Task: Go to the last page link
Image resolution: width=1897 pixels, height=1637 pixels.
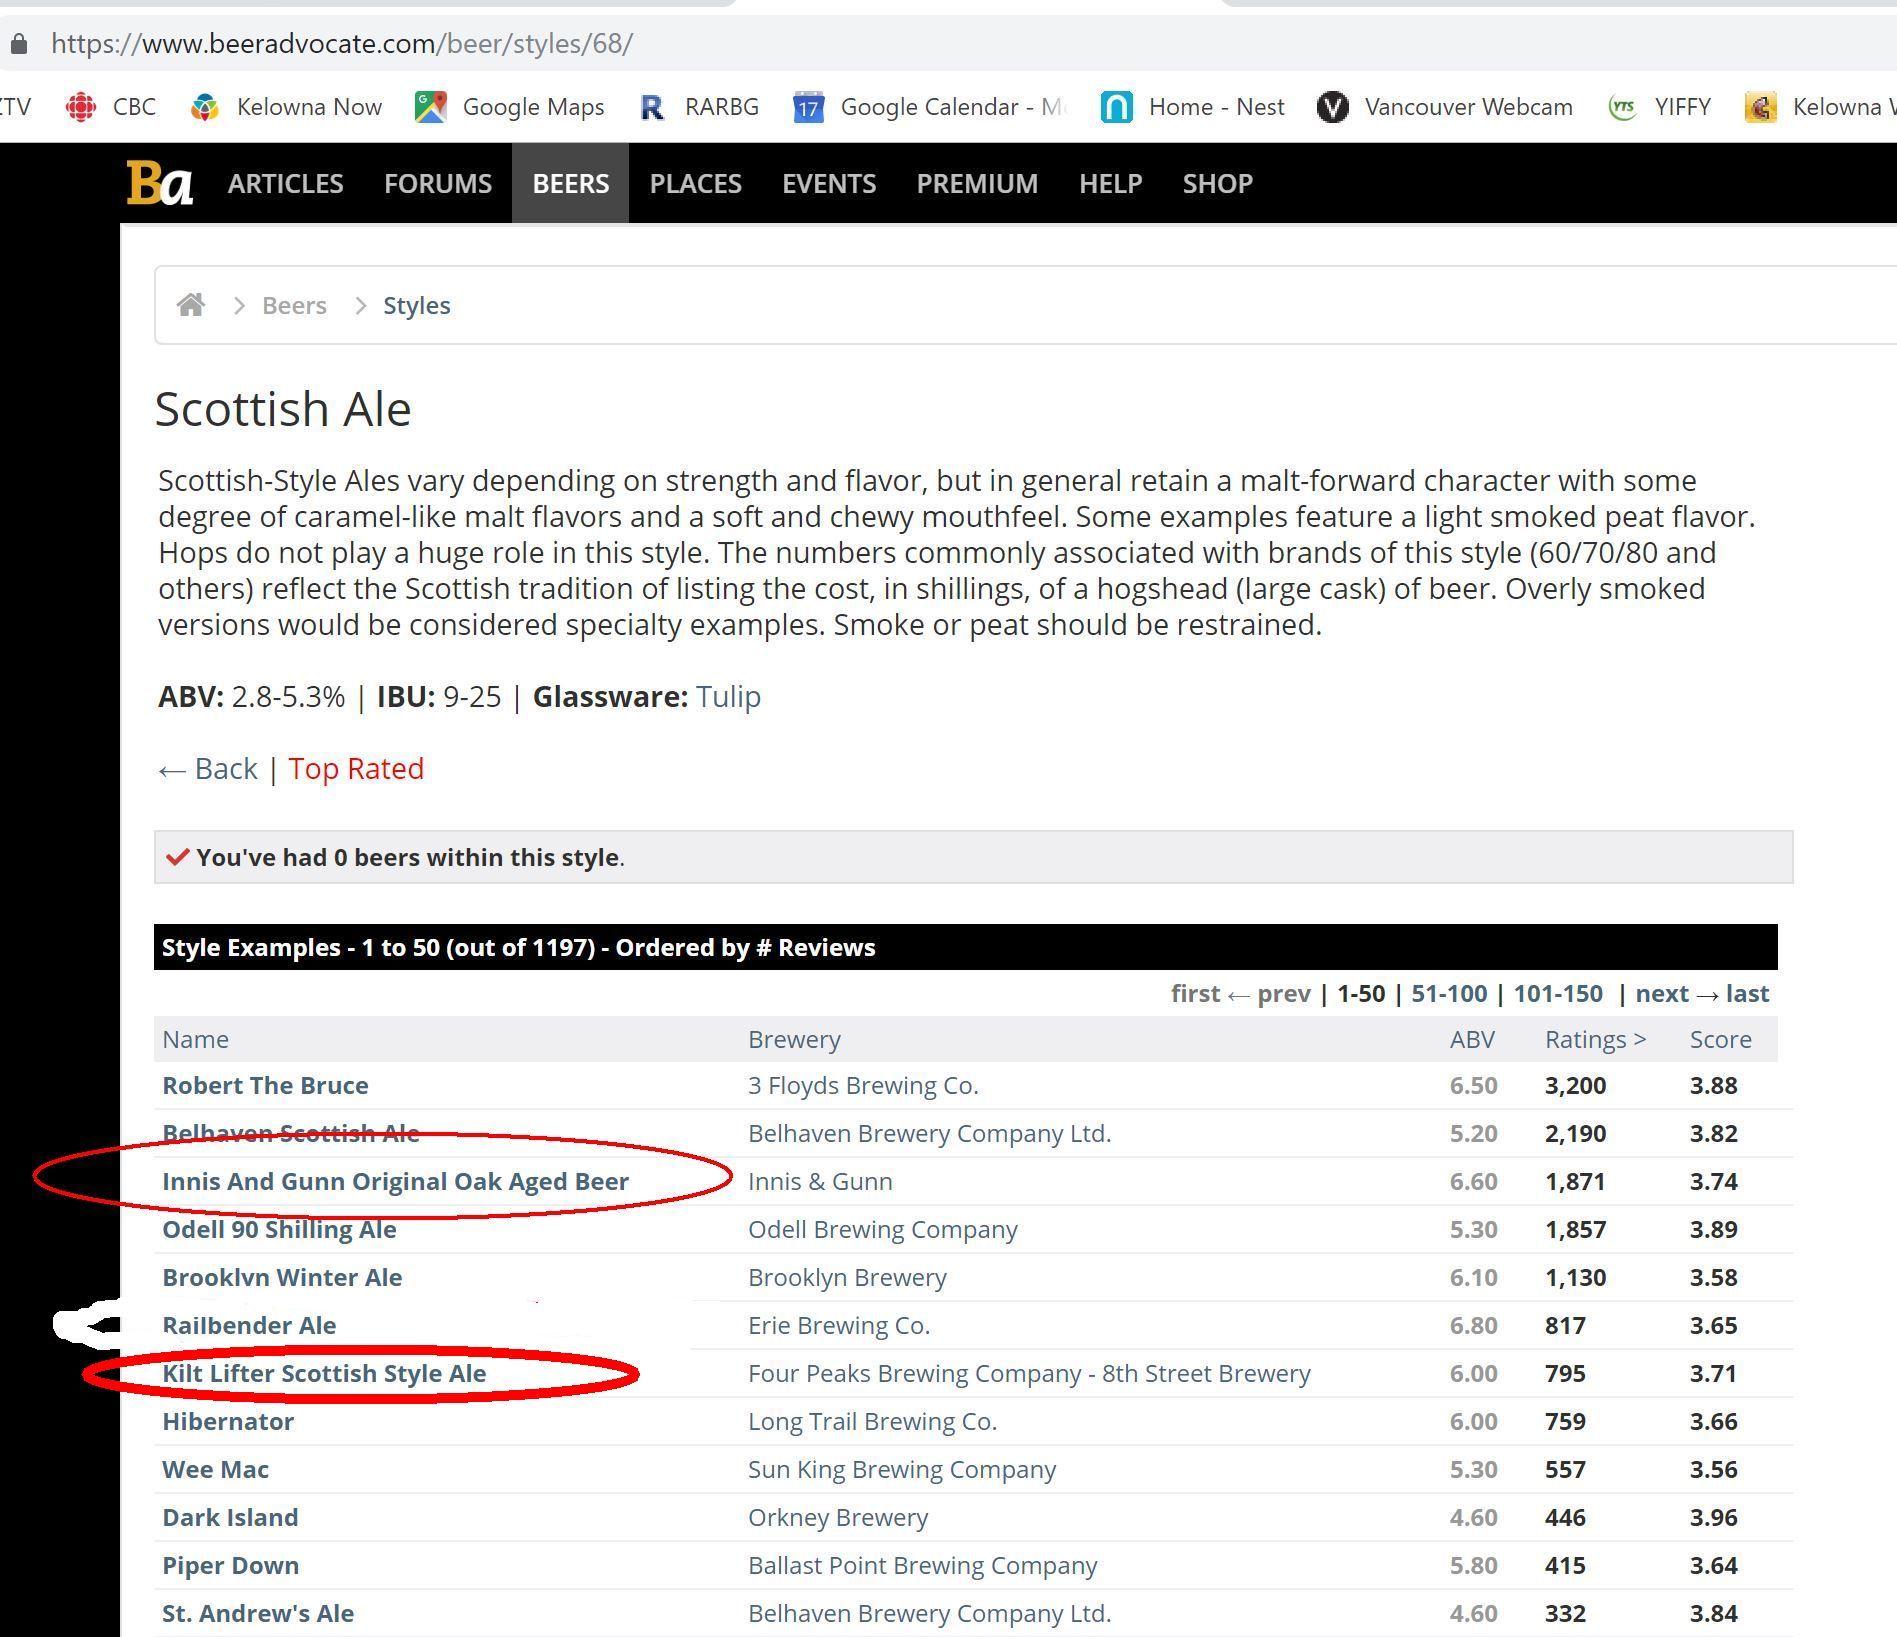Action: 1748,993
